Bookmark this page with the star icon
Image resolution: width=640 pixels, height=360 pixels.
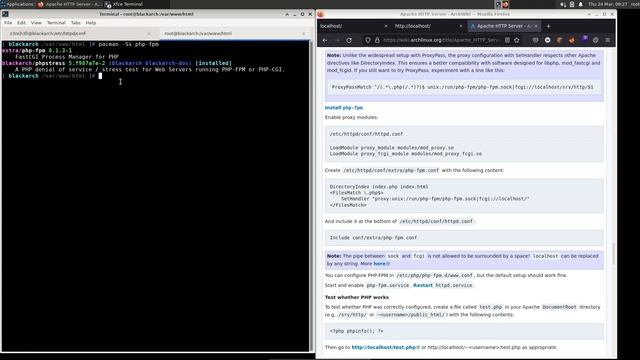tap(517, 40)
